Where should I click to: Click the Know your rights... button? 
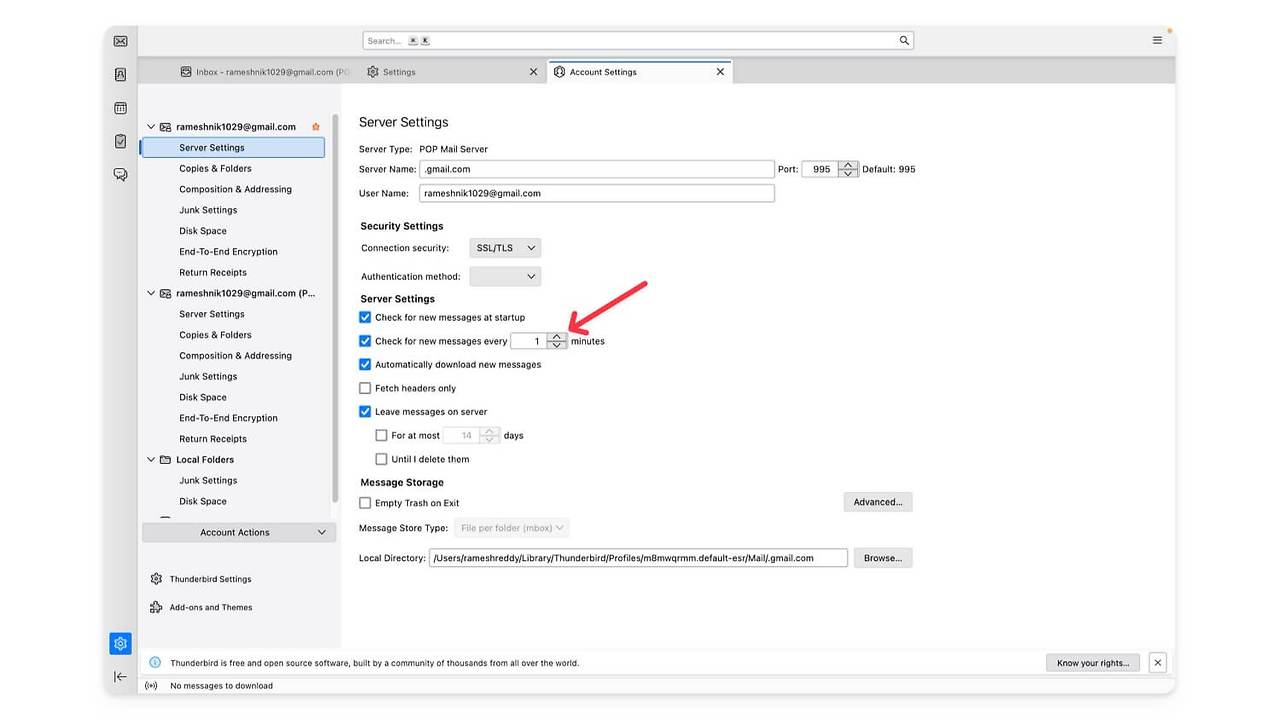point(1093,663)
